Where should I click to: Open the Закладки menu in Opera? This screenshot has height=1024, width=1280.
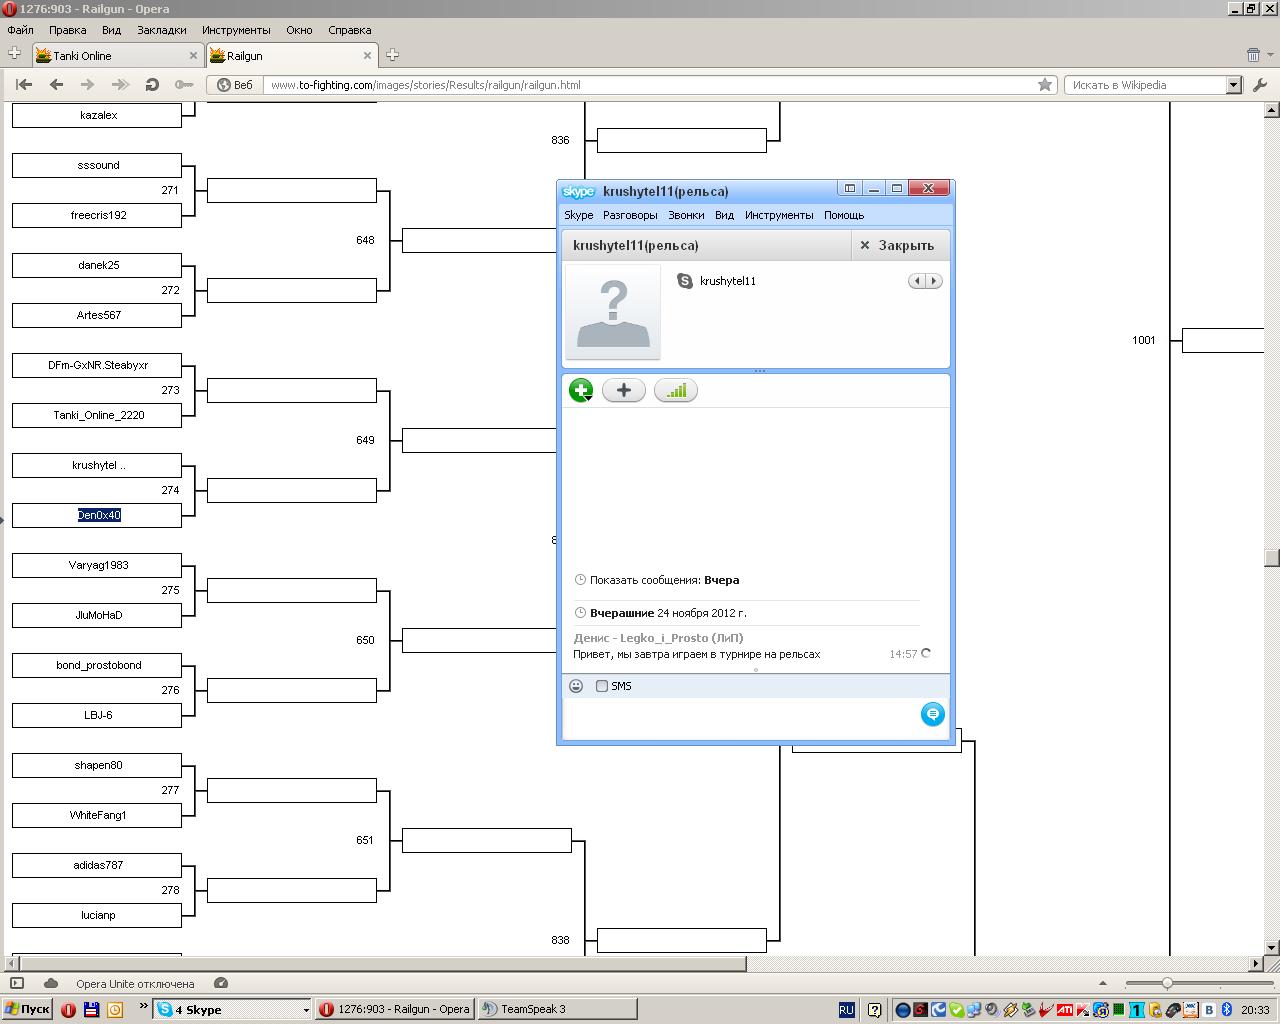(161, 30)
